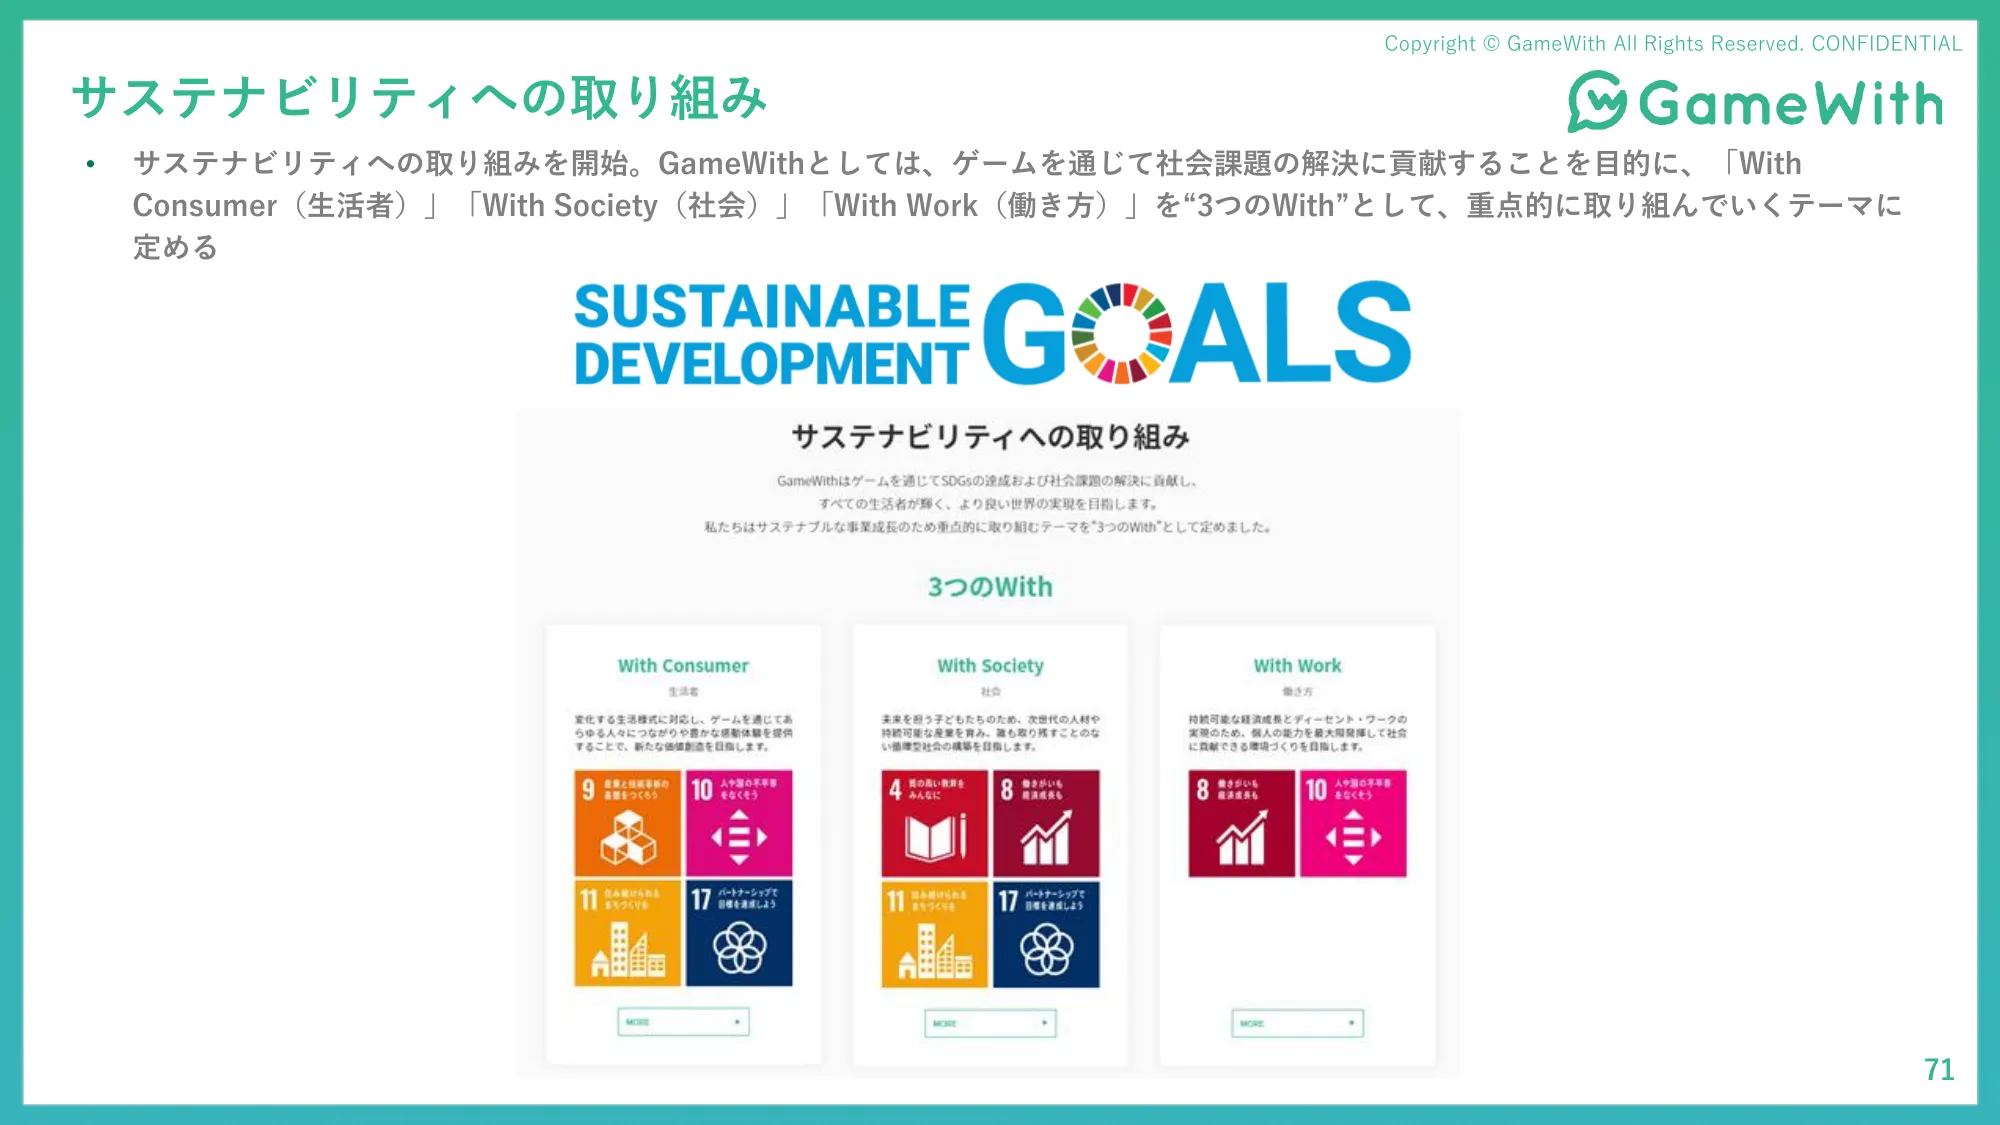
Task: Click the black サステナビリティへの取り組み heading in embedded image
Action: coord(990,437)
